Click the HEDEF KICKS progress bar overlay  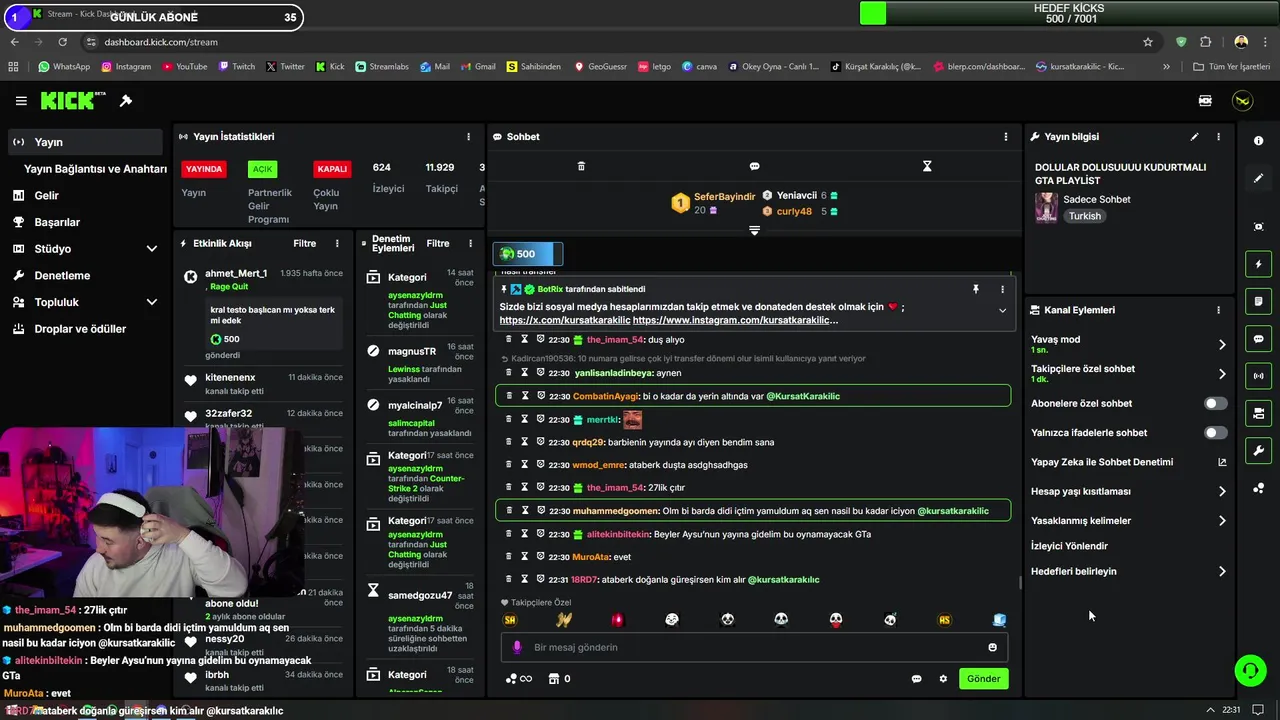[x=1069, y=14]
